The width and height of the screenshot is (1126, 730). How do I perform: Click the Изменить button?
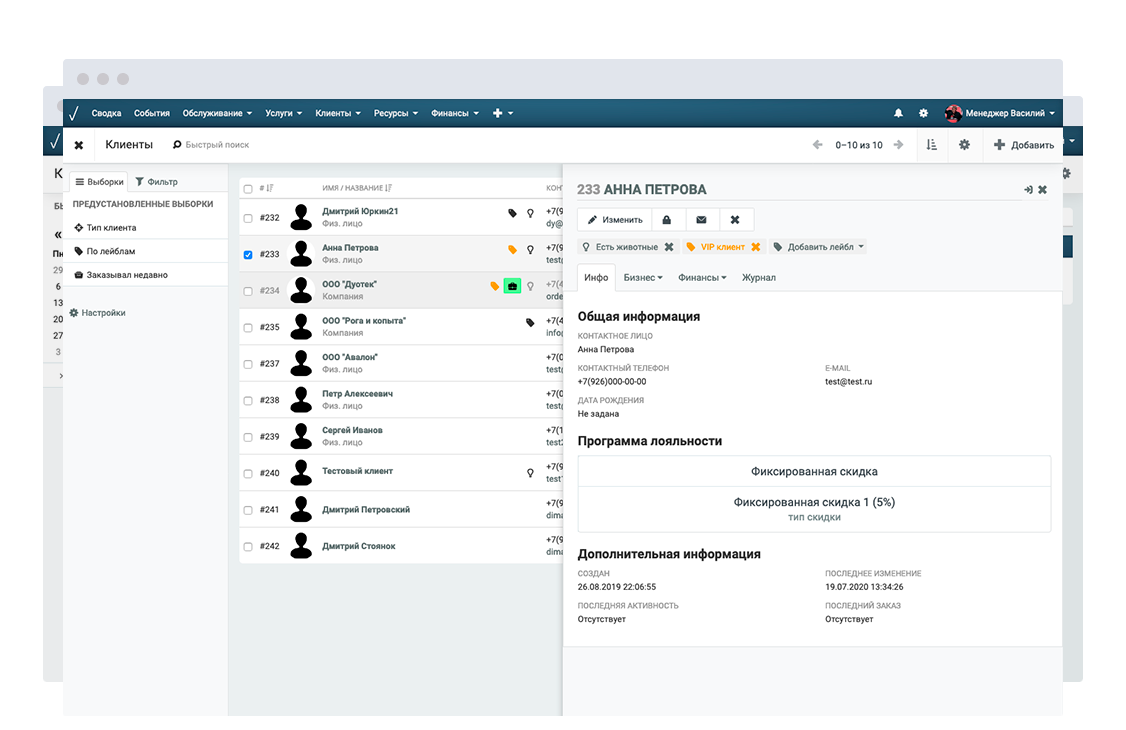coord(615,220)
